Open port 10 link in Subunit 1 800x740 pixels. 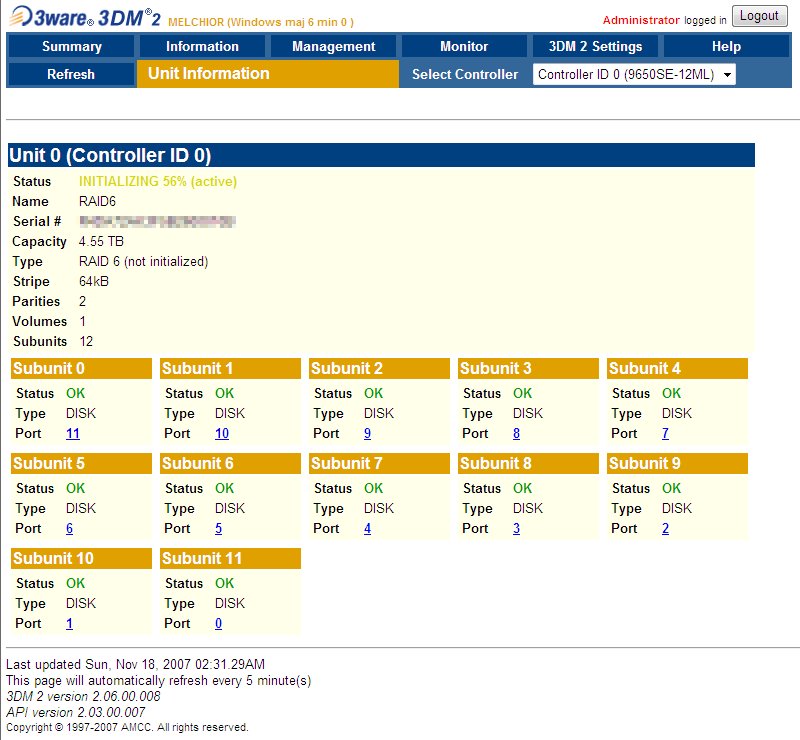[222, 433]
